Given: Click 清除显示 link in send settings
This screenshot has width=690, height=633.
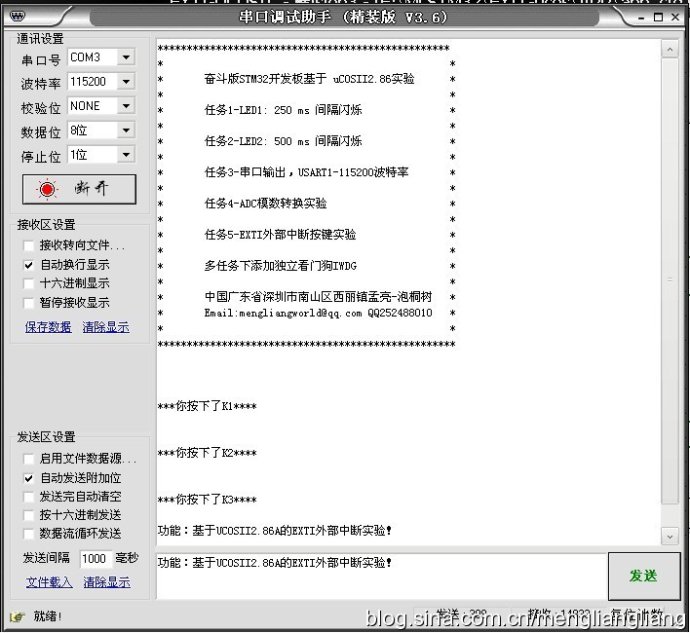Looking at the screenshot, I should click(x=107, y=582).
